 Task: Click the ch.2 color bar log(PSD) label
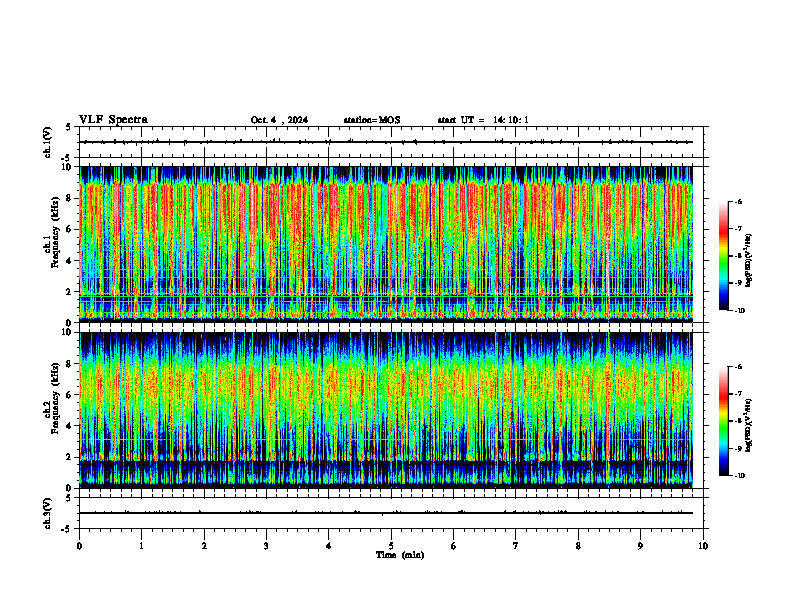(749, 425)
